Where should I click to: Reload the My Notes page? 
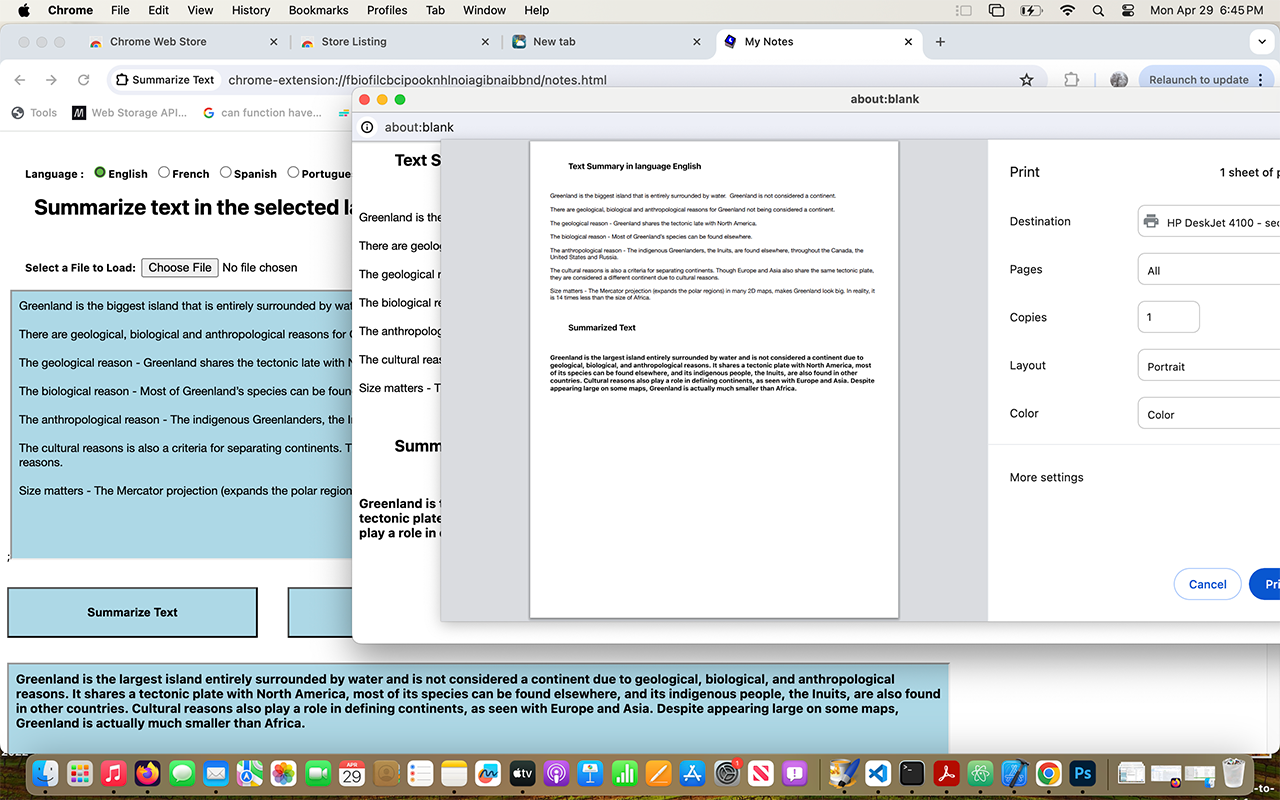coord(83,80)
